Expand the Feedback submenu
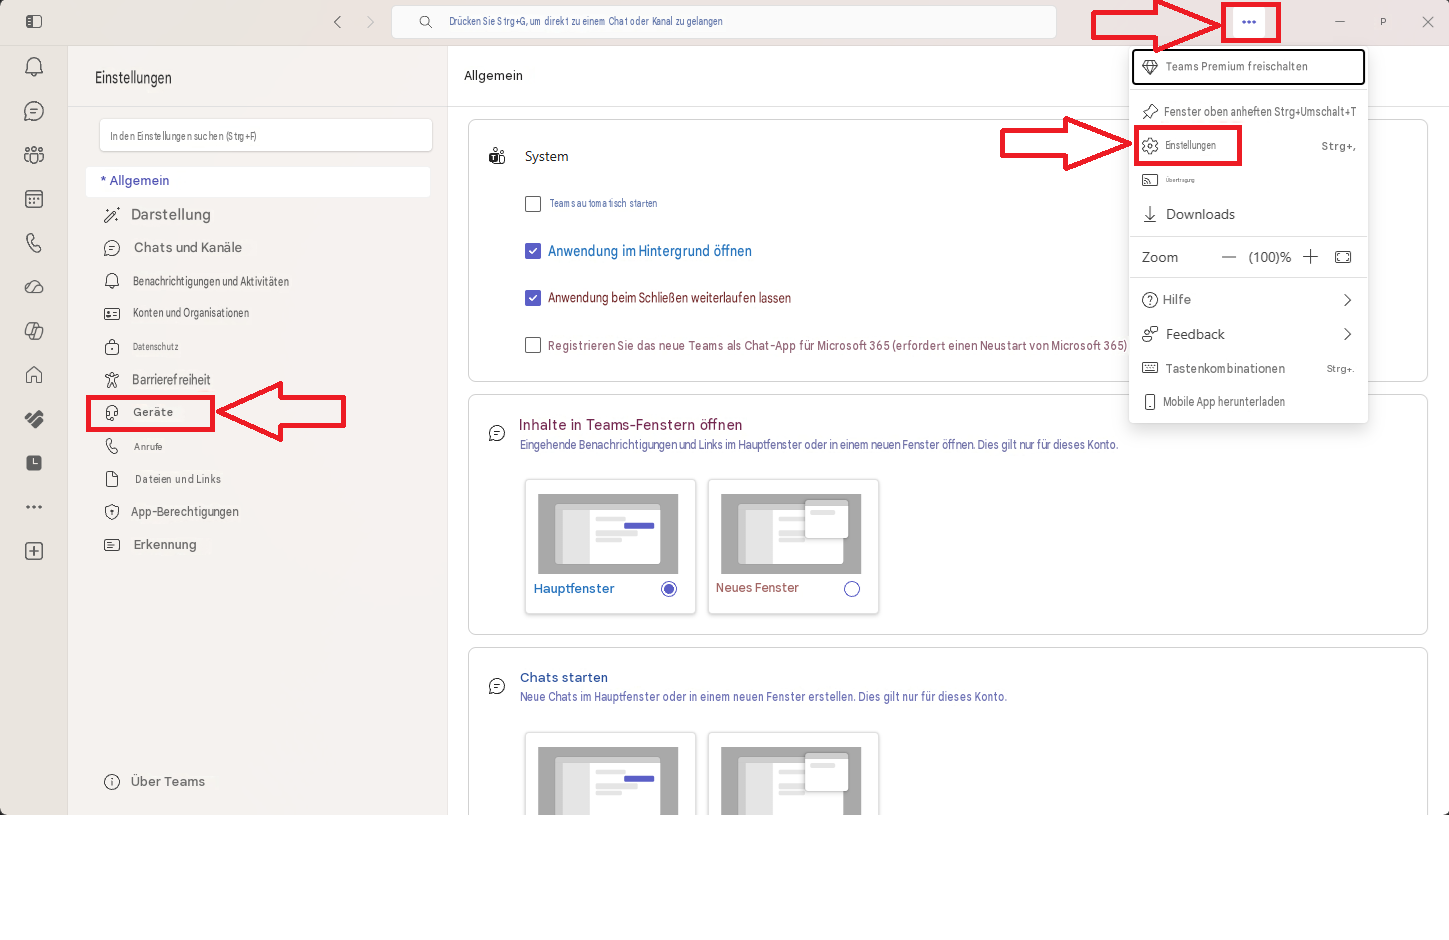1449x940 pixels. [x=1248, y=334]
